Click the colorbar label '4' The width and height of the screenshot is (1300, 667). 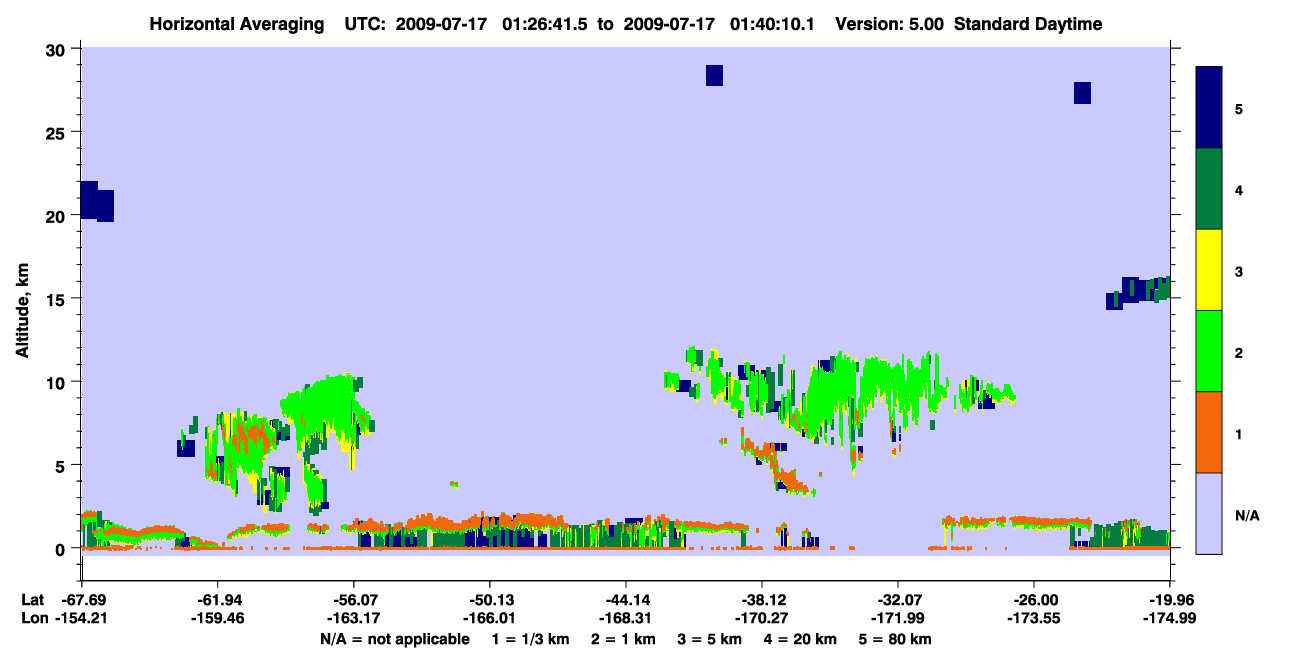tap(1239, 189)
